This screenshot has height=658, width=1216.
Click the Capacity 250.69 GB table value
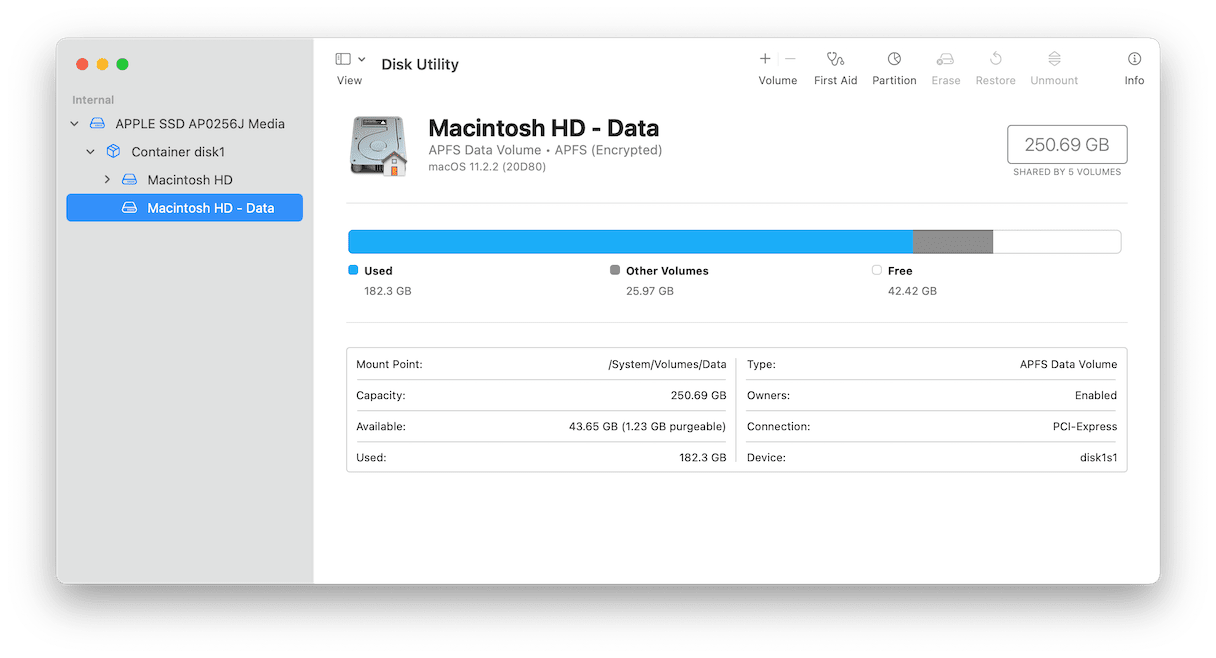[x=698, y=396]
